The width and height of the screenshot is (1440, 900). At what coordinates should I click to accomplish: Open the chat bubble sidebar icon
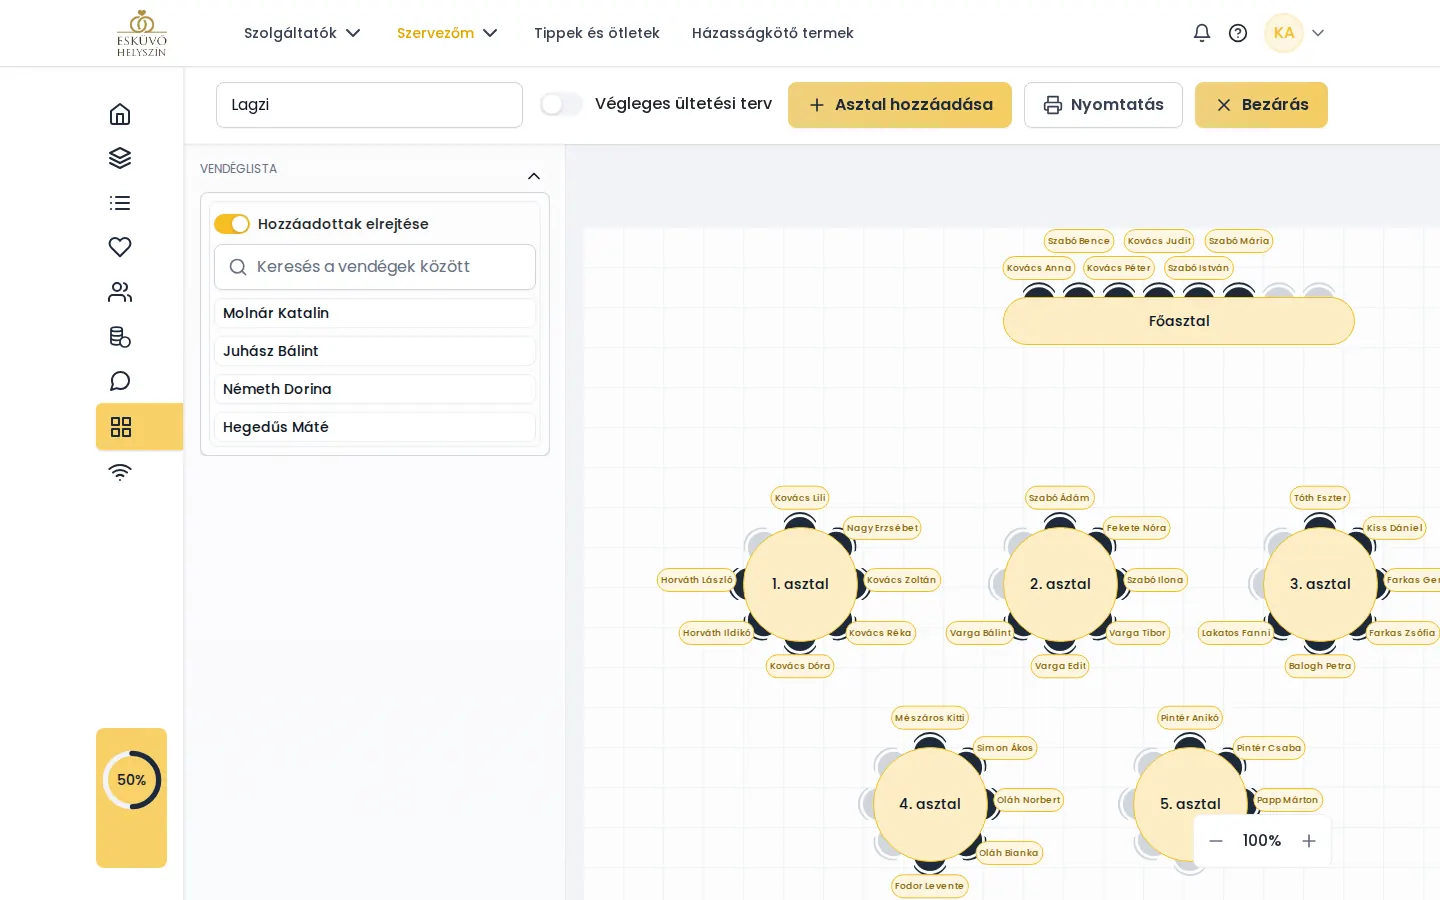[120, 381]
